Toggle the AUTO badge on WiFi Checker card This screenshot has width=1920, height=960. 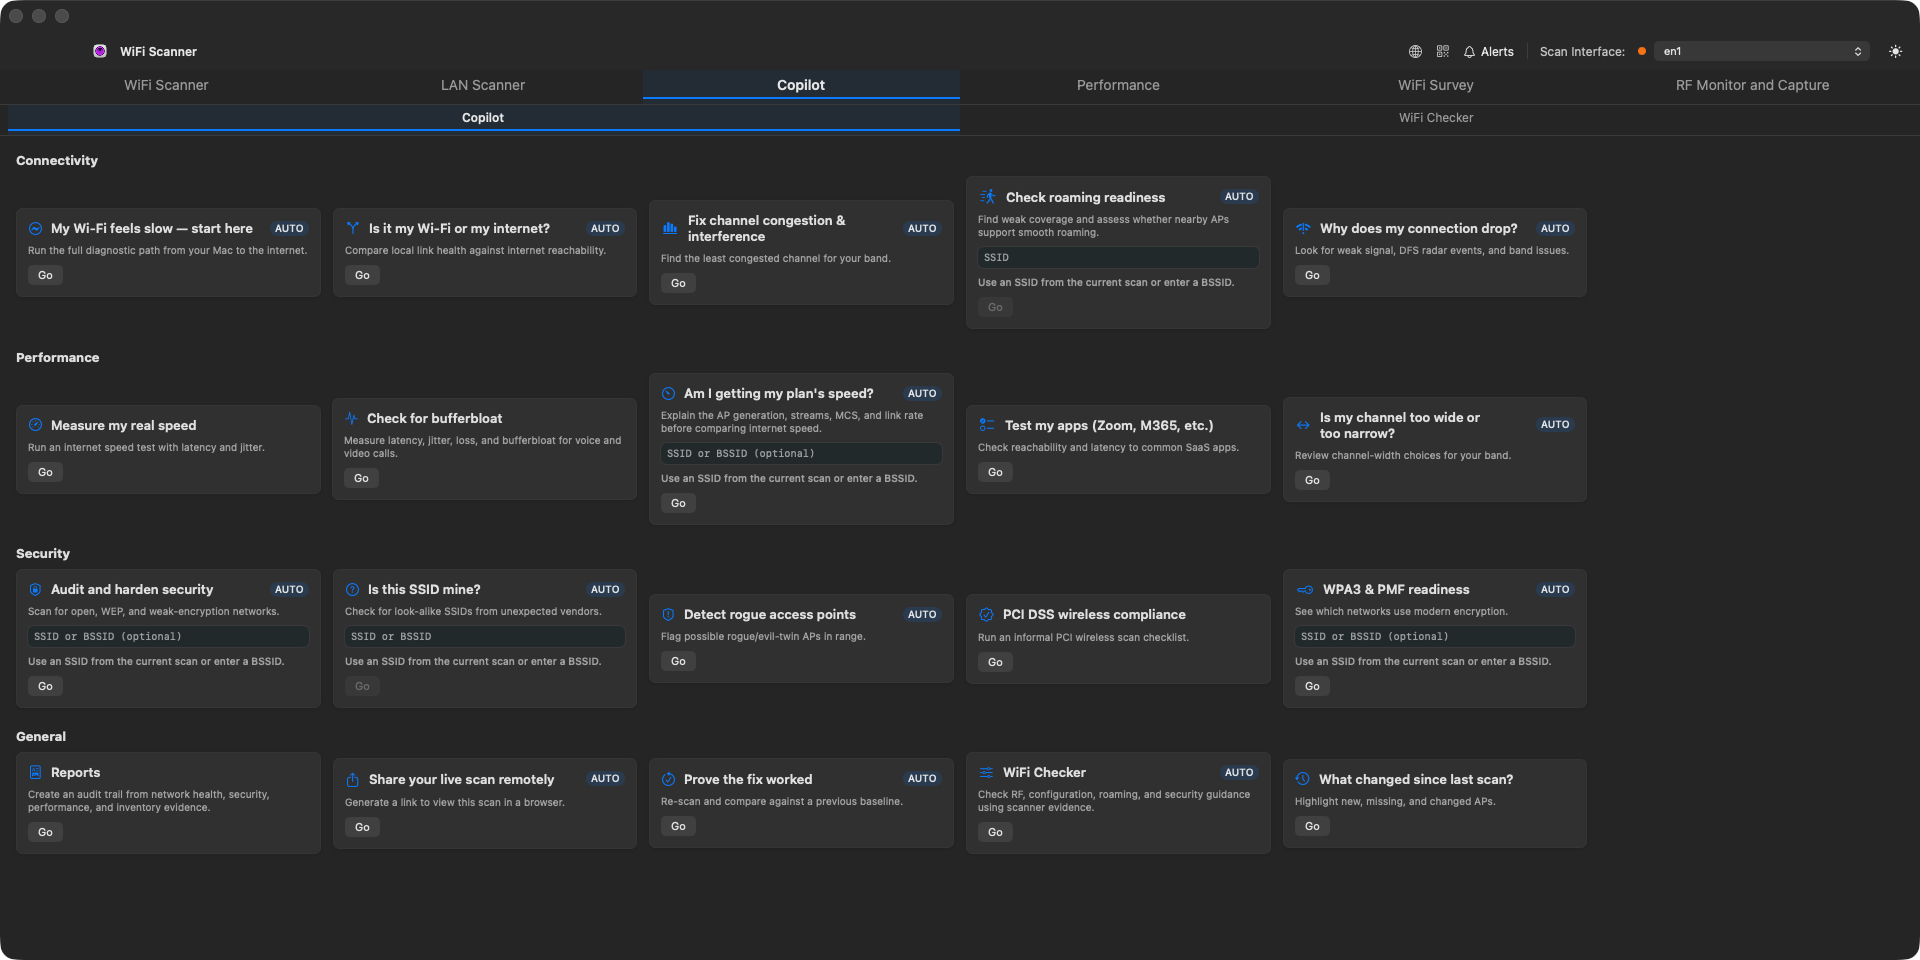(x=1239, y=772)
